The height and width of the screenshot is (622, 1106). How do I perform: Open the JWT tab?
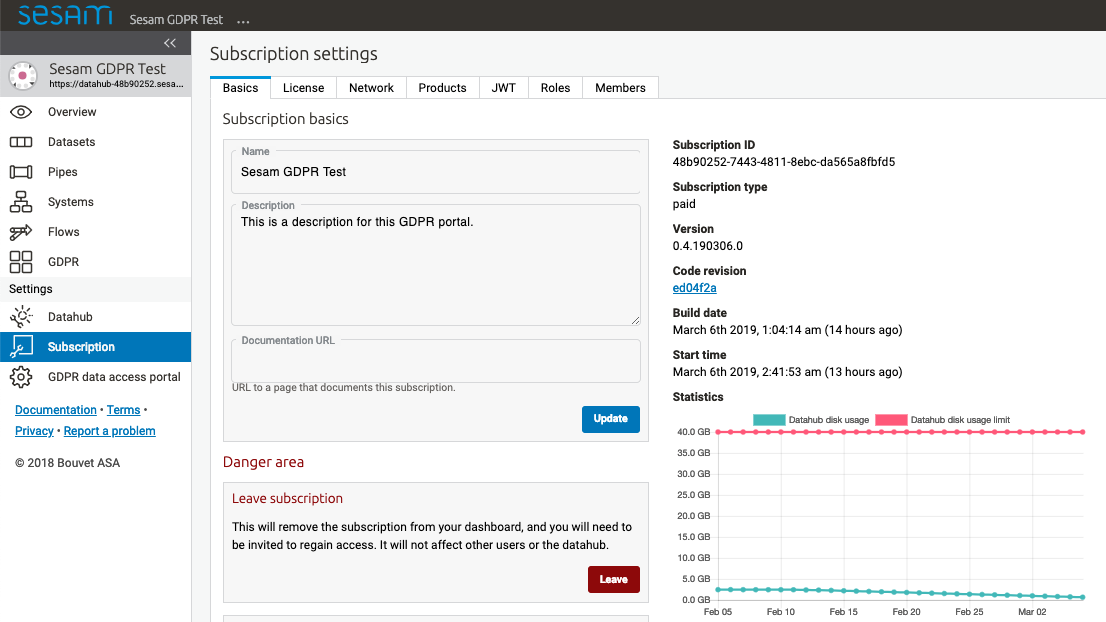point(504,87)
